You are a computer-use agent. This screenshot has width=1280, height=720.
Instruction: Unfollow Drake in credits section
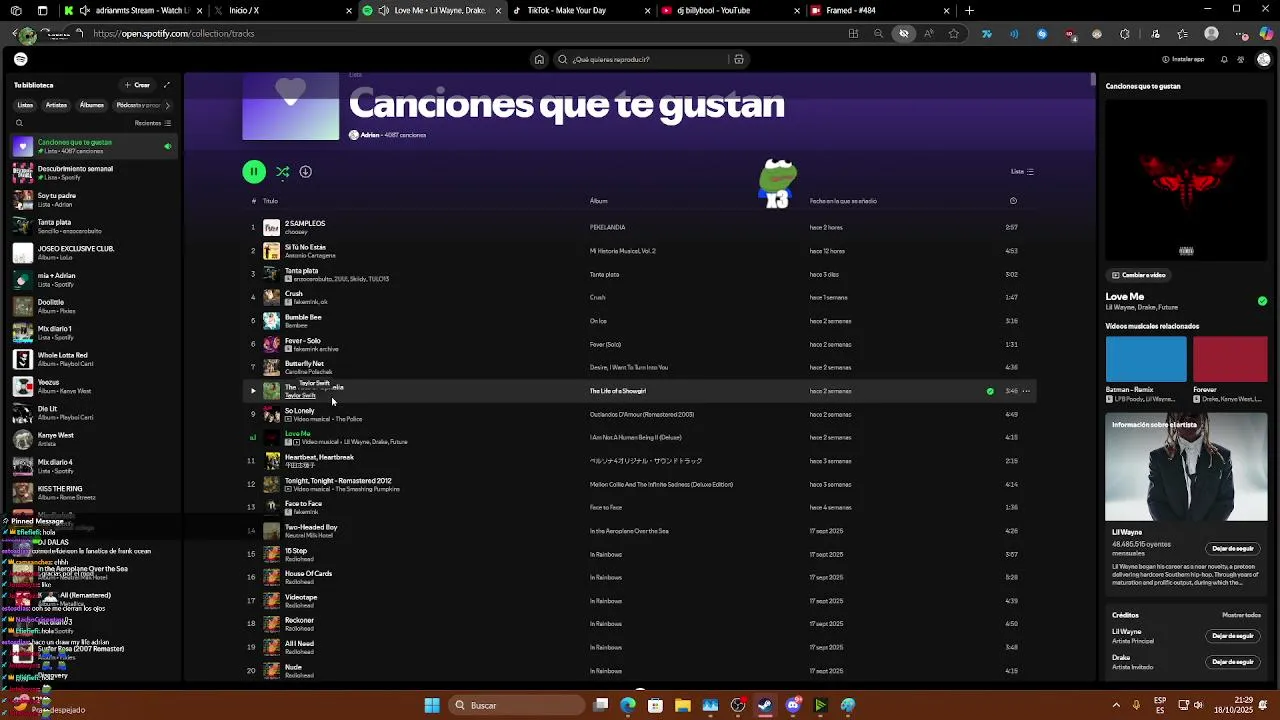tap(1232, 661)
